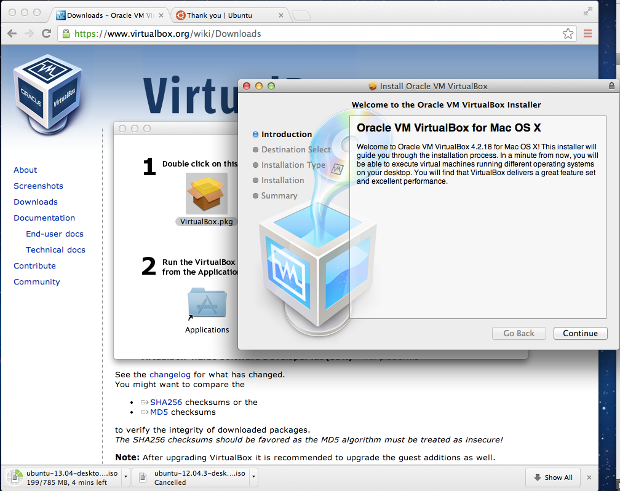Select the Summary installer step

[x=275, y=196]
